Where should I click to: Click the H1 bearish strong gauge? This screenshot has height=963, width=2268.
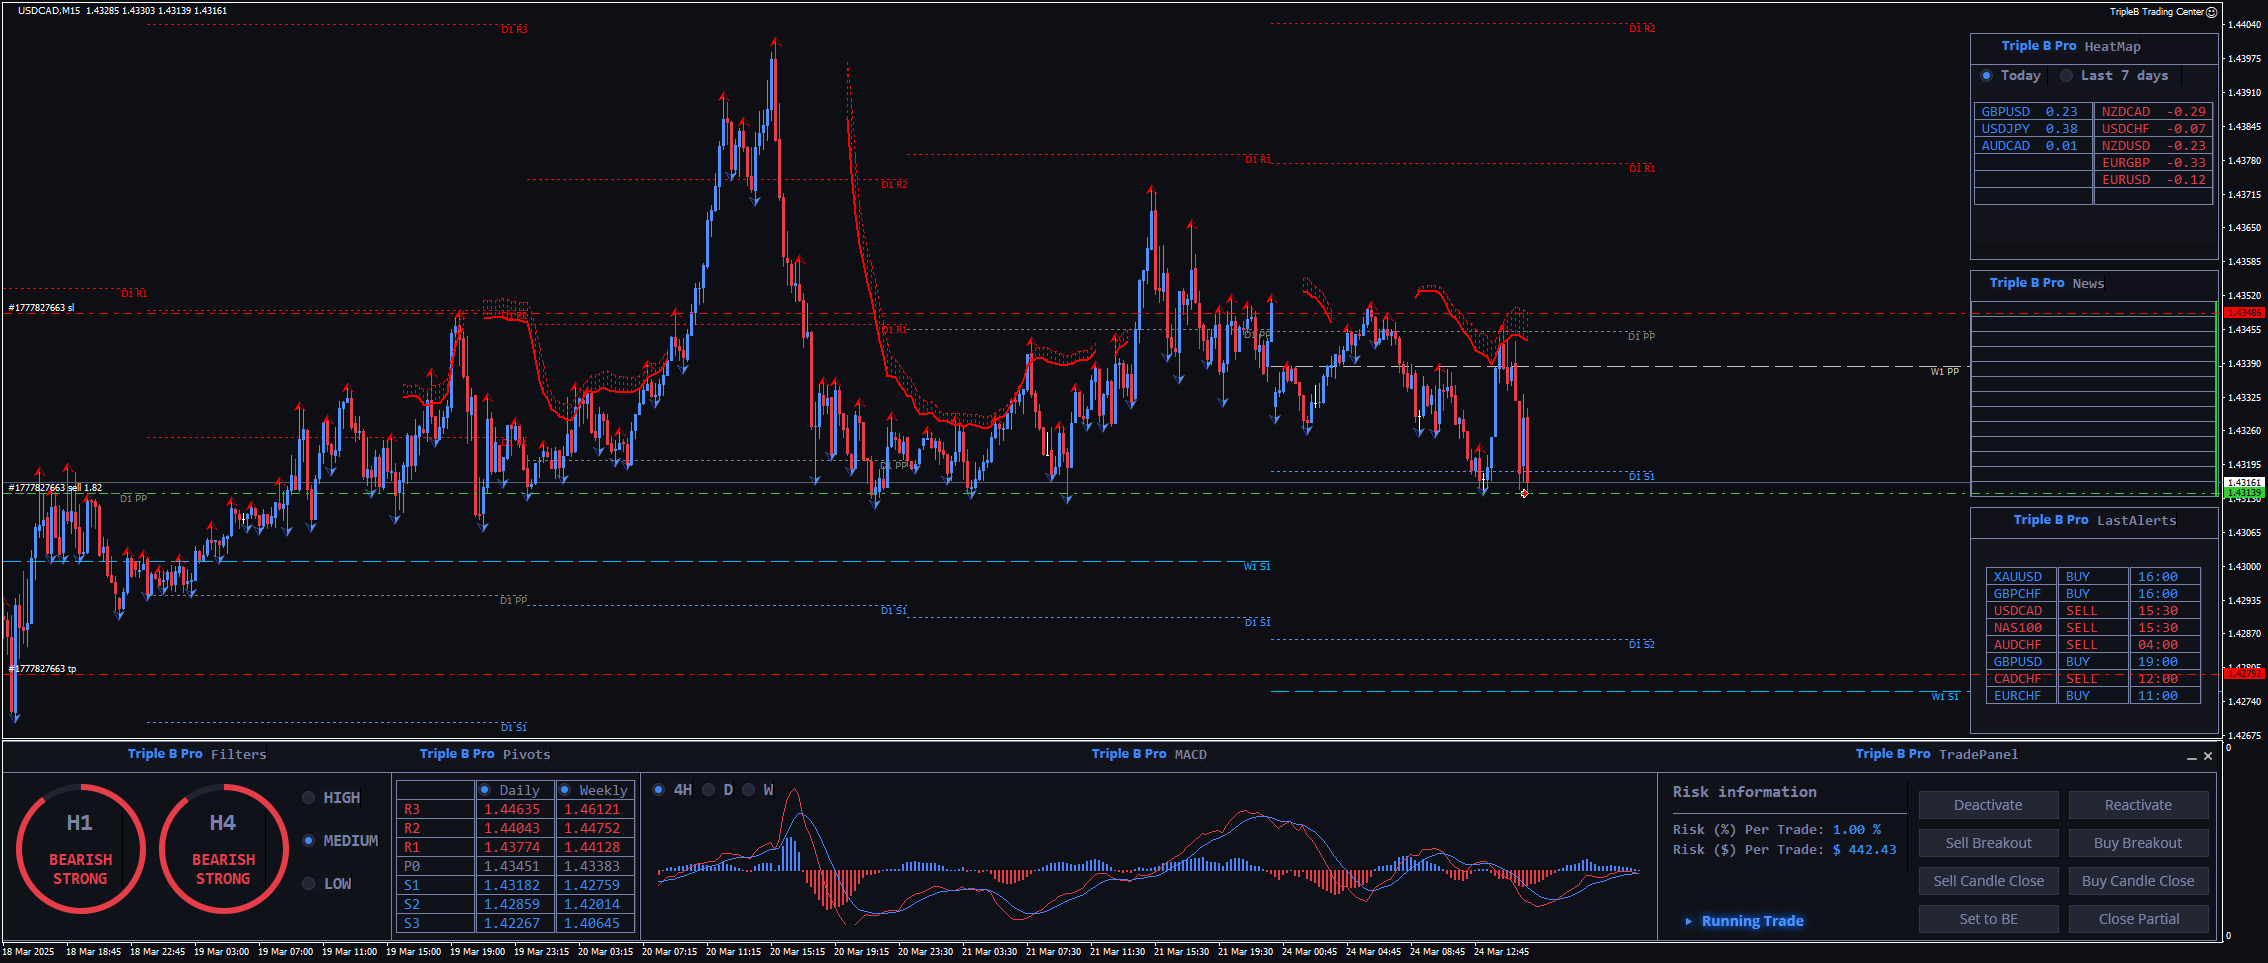(80, 849)
